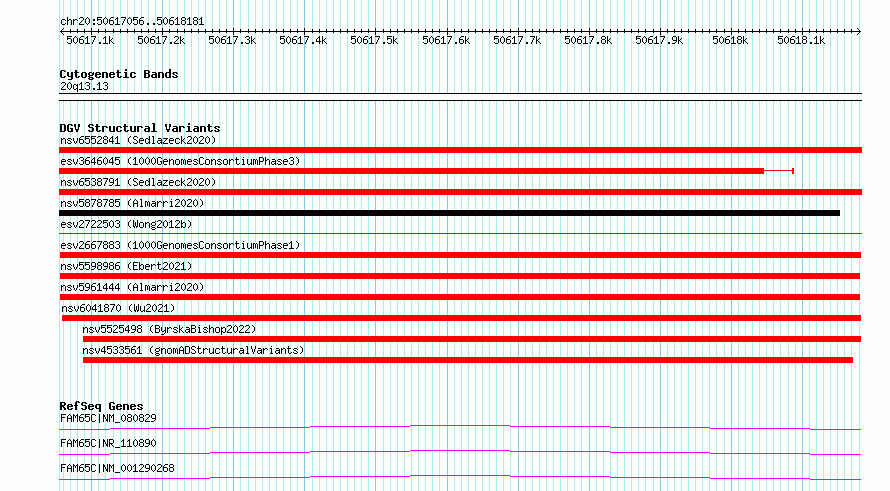
Task: Click the 50617.9k ruler tick label
Action: coord(659,40)
